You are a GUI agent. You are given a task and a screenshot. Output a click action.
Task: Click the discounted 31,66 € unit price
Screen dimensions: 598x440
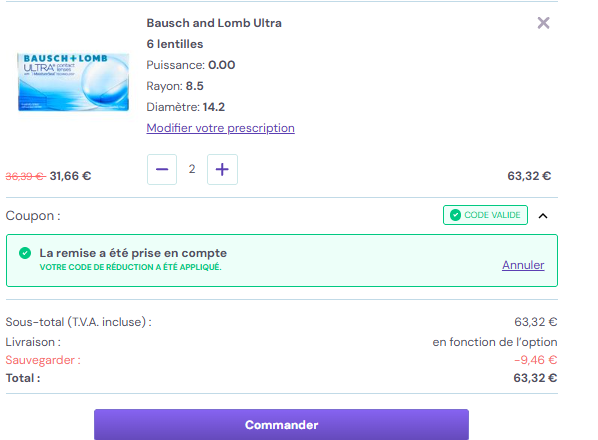pos(71,176)
